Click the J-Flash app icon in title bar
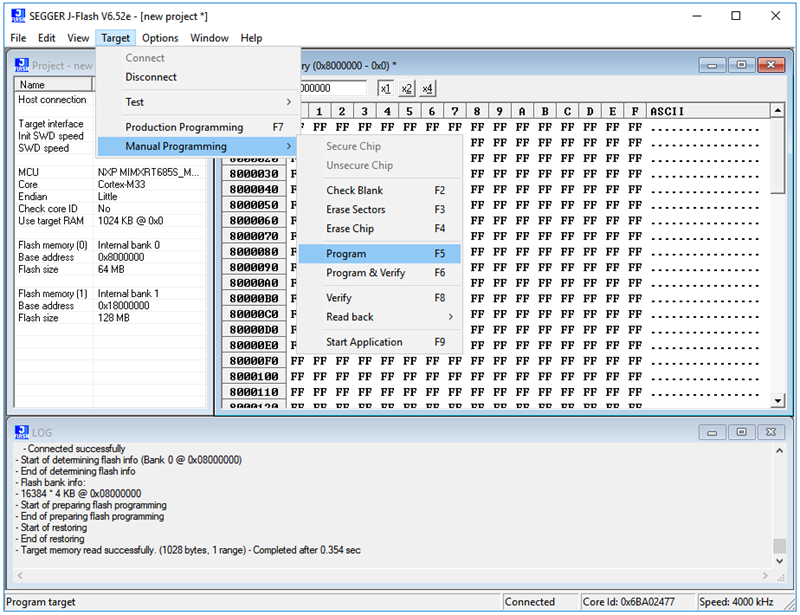This screenshot has width=800, height=615. point(18,16)
